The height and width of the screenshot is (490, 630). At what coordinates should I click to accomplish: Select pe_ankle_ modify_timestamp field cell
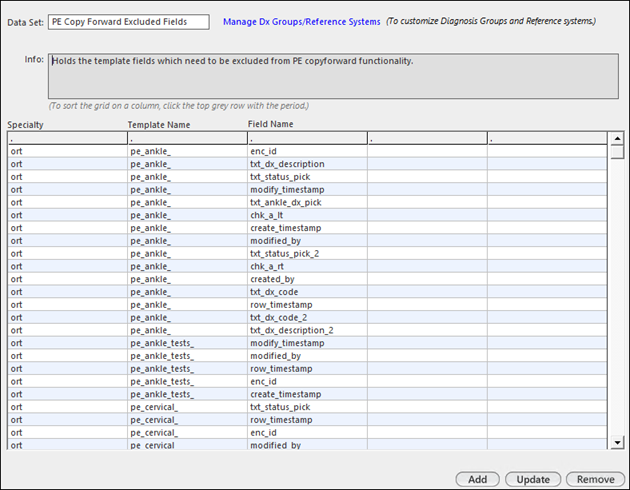click(307, 190)
